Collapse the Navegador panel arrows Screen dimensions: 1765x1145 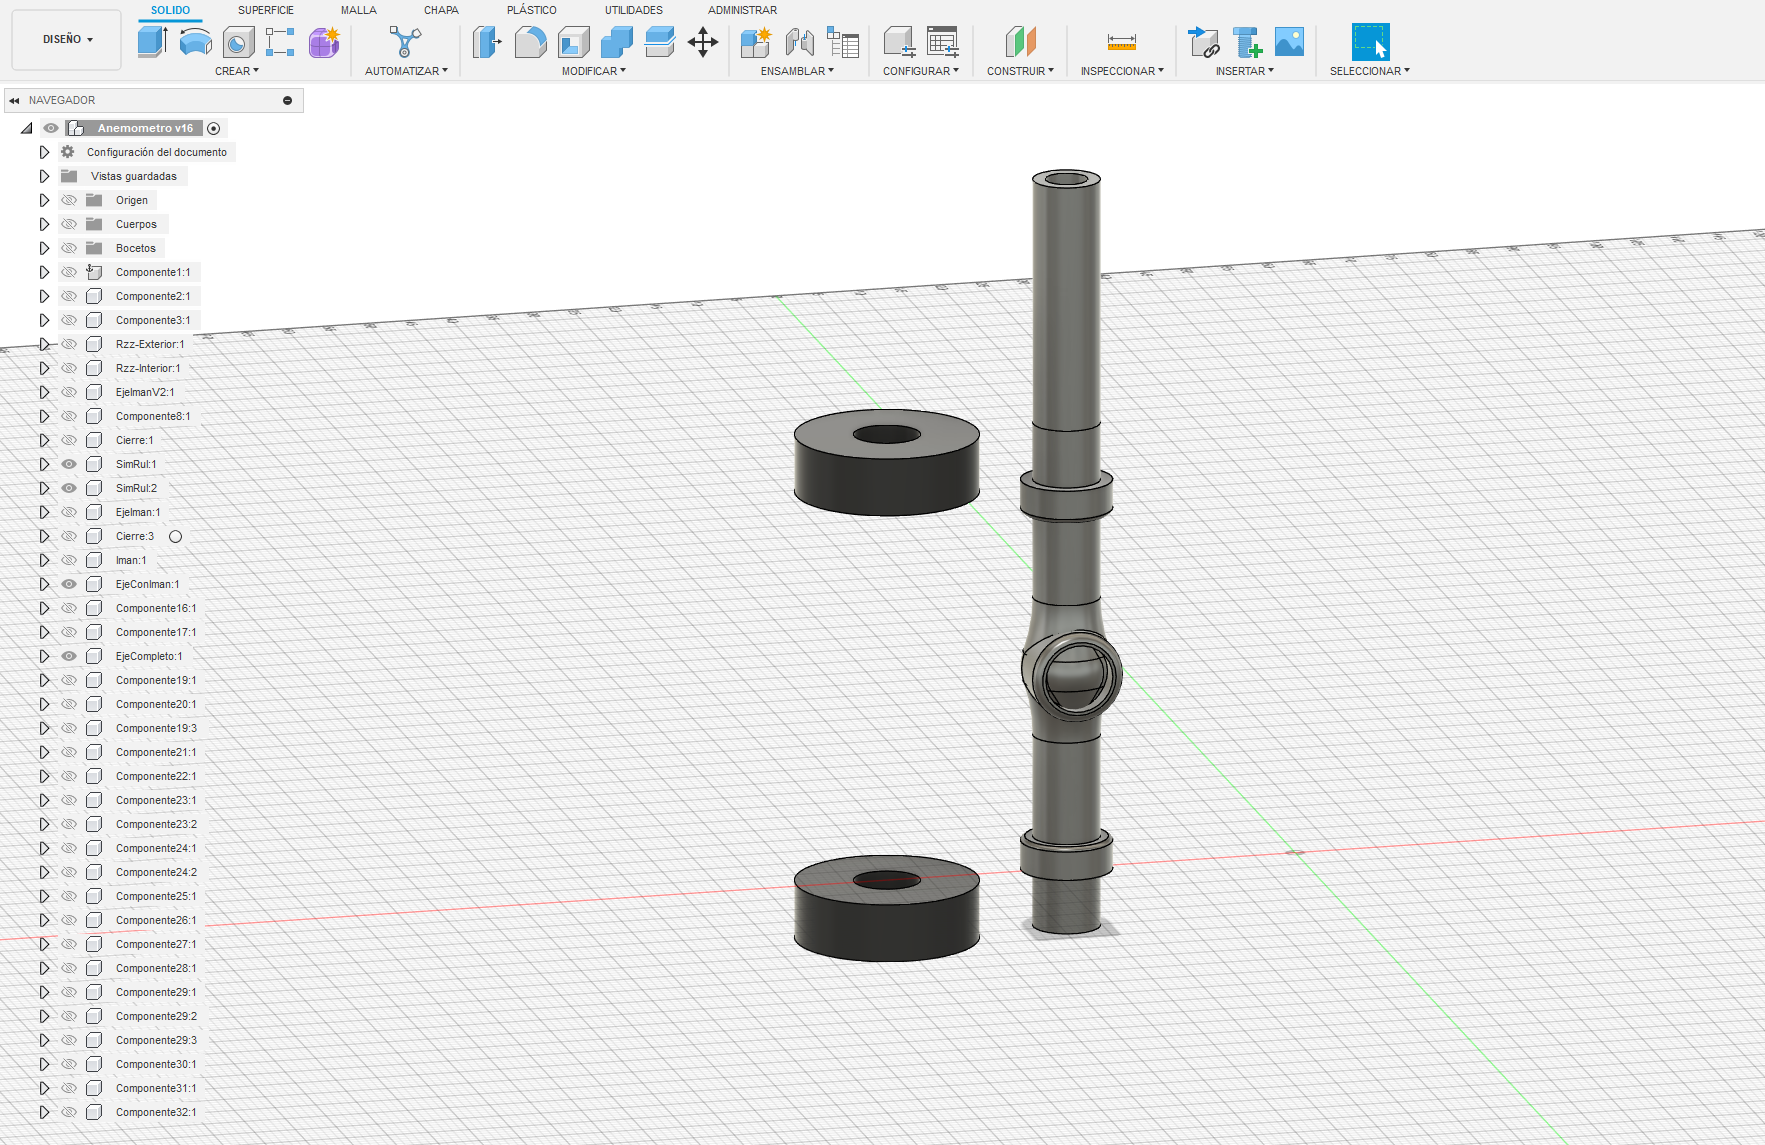click(14, 100)
